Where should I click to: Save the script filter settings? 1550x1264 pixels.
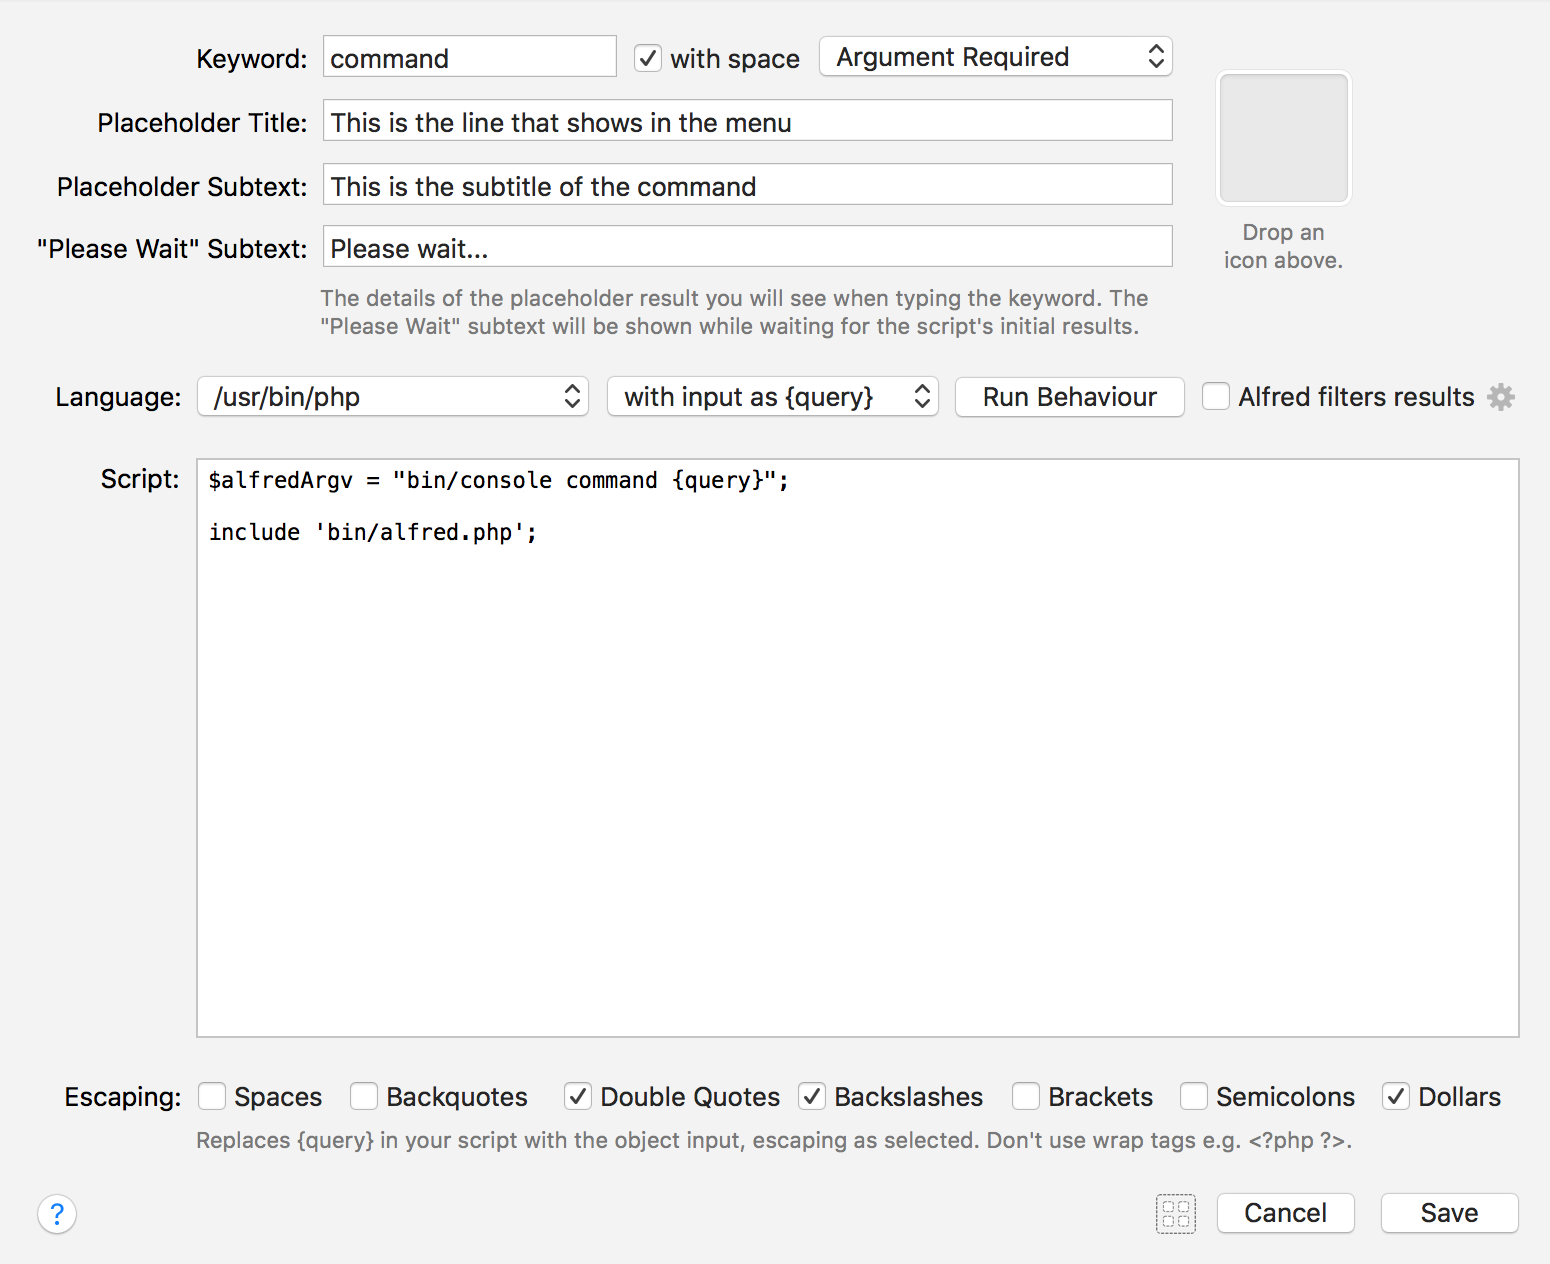1449,1213
